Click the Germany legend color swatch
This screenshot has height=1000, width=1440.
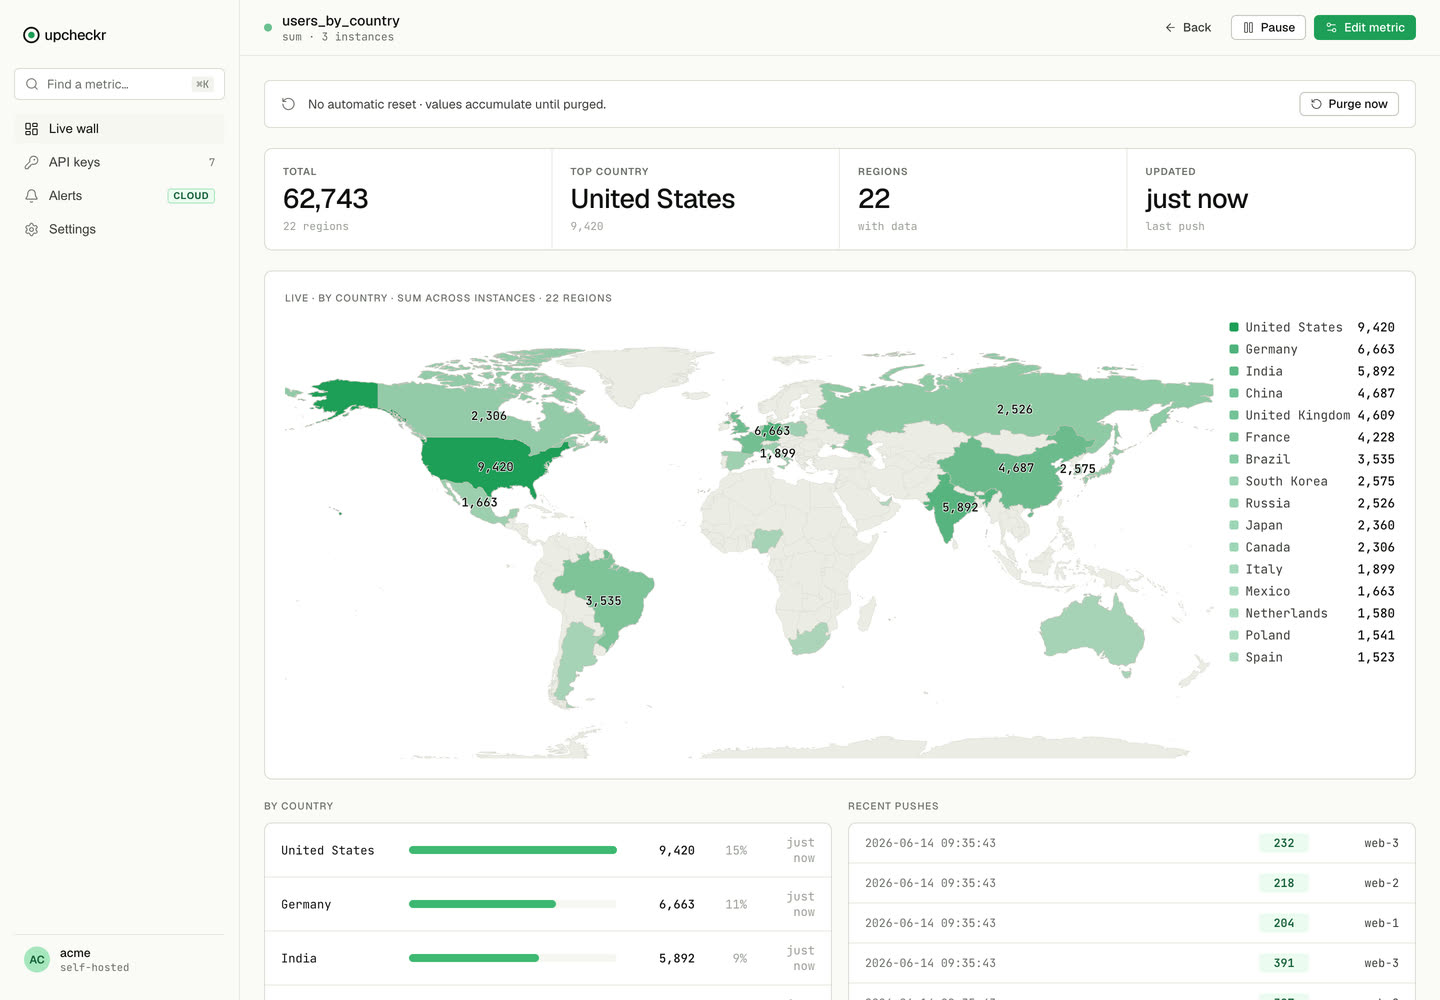1234,349
